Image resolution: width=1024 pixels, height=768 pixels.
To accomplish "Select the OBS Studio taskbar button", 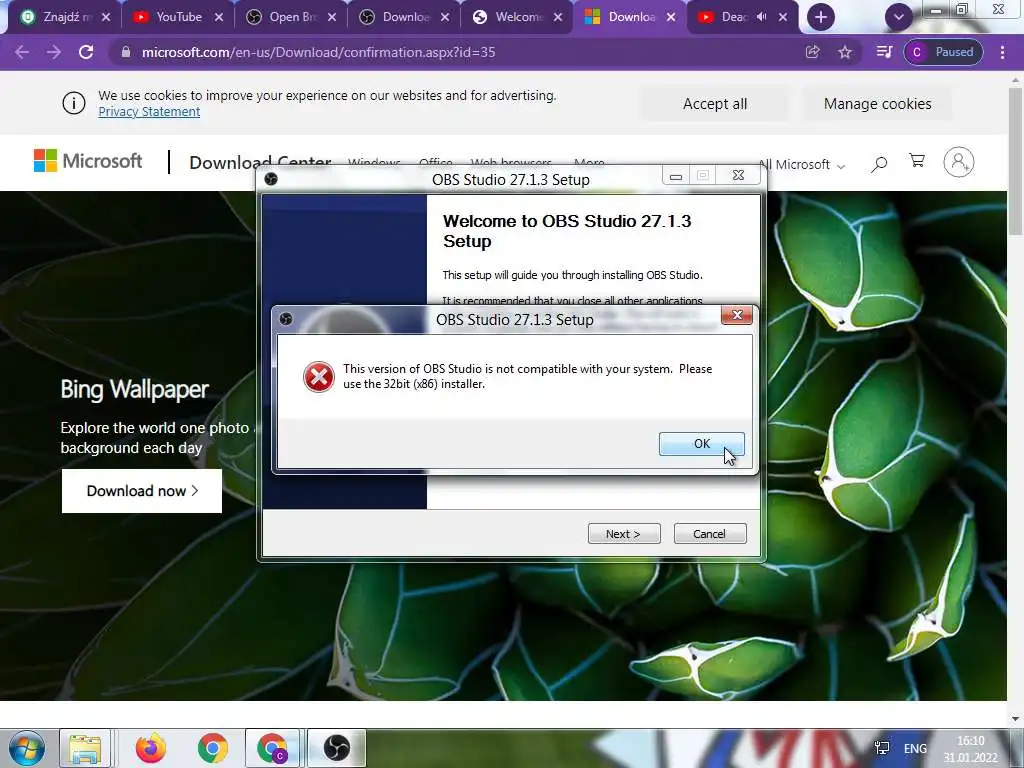I will point(337,748).
